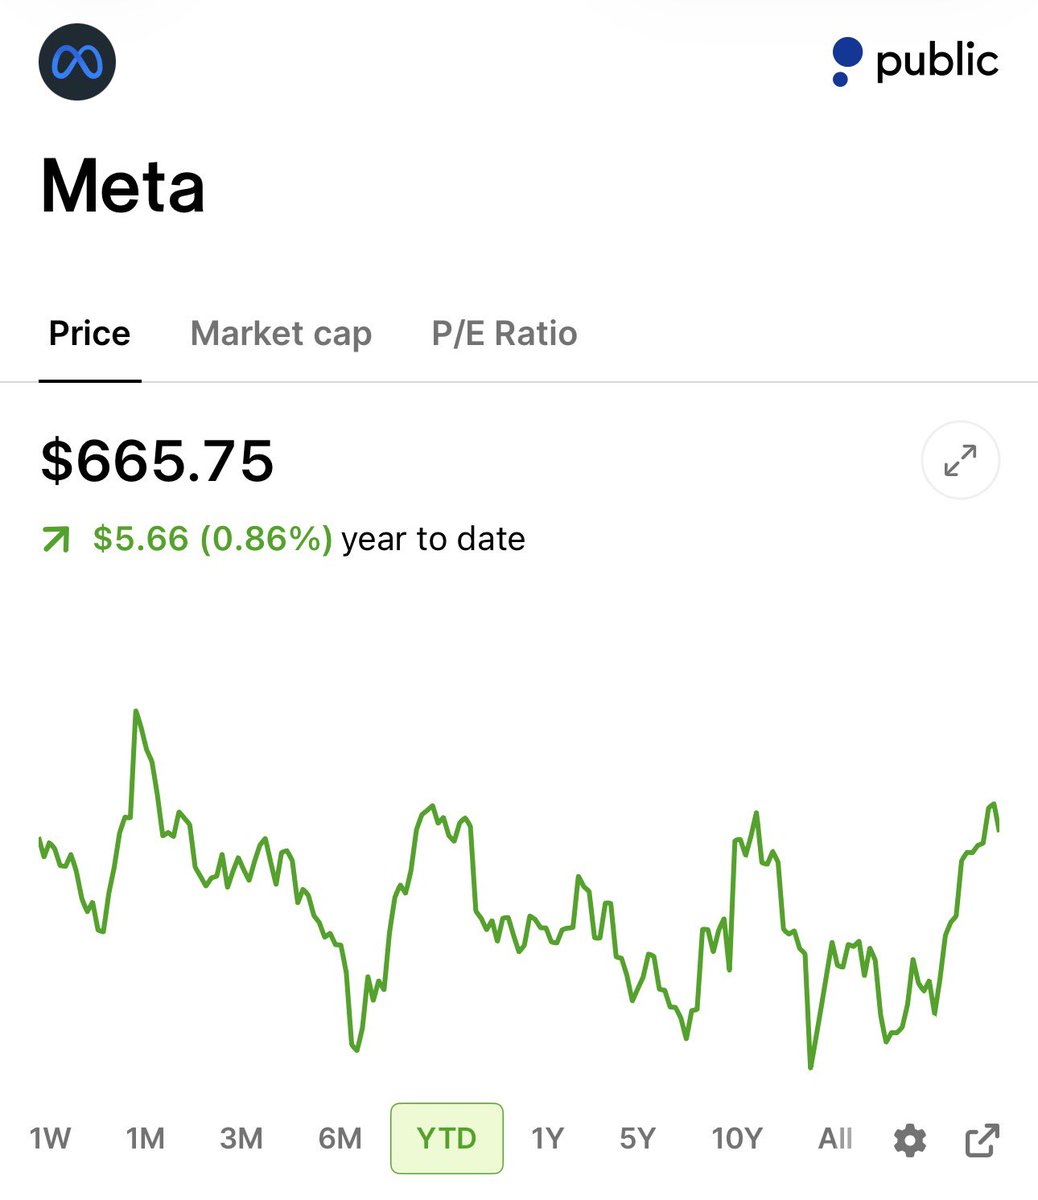Switch to the Price tab
The width and height of the screenshot is (1038, 1200).
(90, 333)
